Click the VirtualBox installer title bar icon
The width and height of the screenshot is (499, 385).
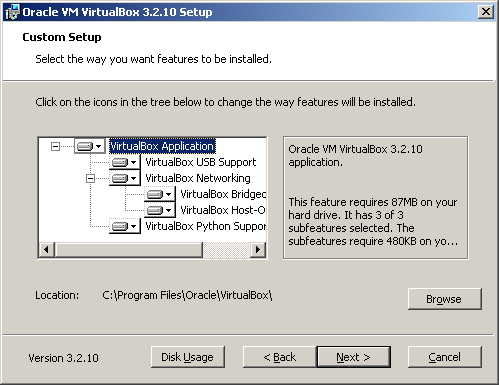coord(12,12)
